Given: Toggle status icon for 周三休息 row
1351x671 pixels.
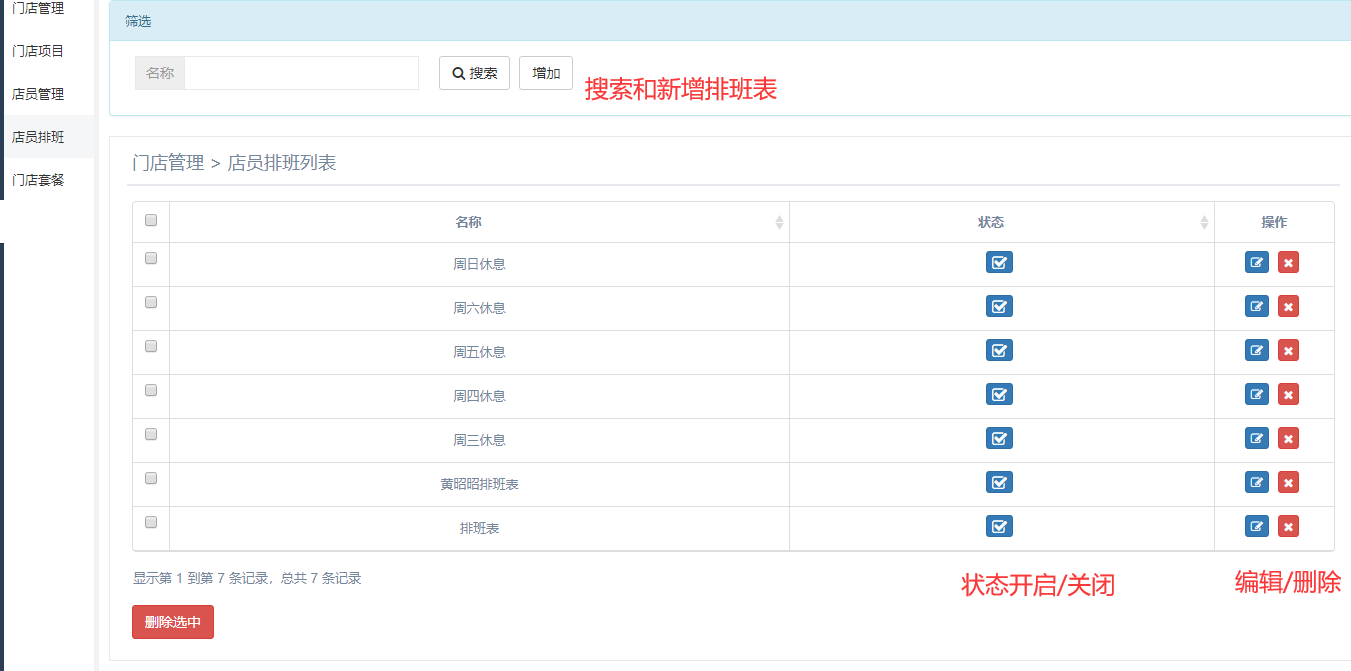Looking at the screenshot, I should click(x=999, y=438).
